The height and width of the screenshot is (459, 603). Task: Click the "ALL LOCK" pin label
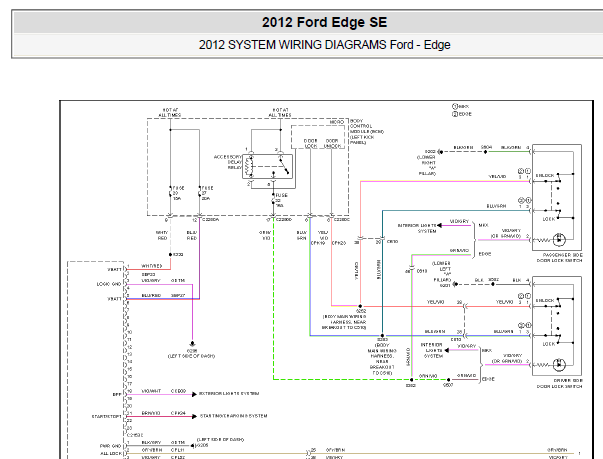click(111, 454)
